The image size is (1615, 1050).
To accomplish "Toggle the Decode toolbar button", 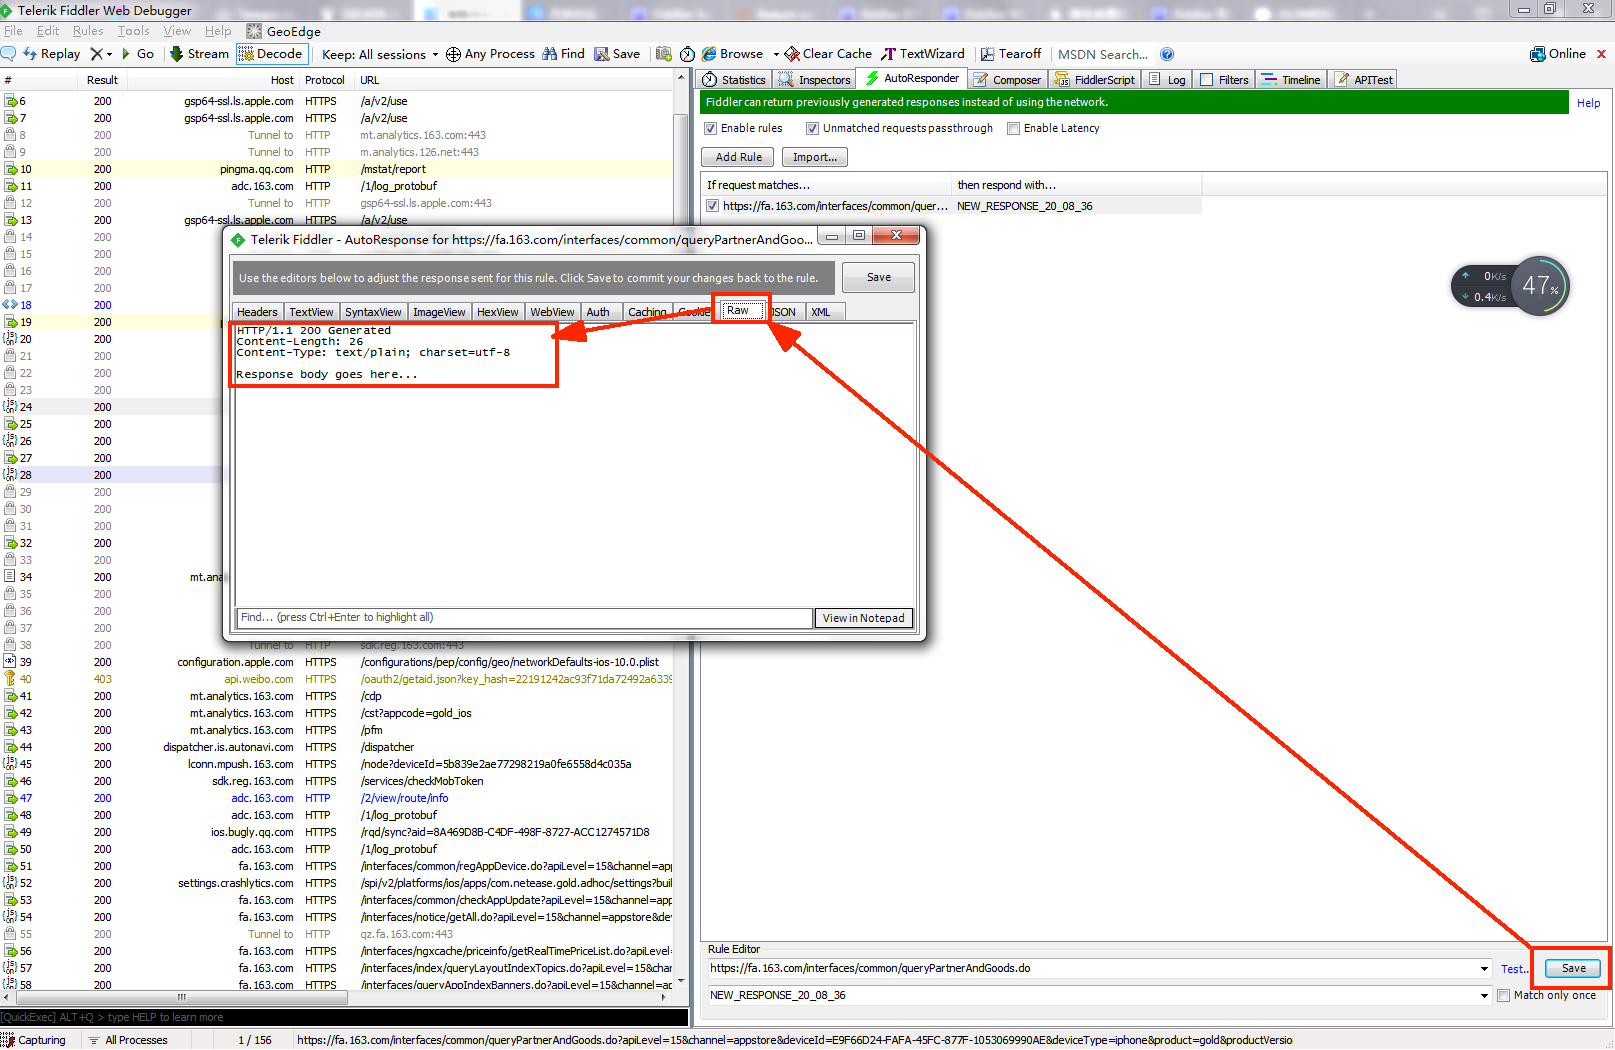I will [270, 54].
